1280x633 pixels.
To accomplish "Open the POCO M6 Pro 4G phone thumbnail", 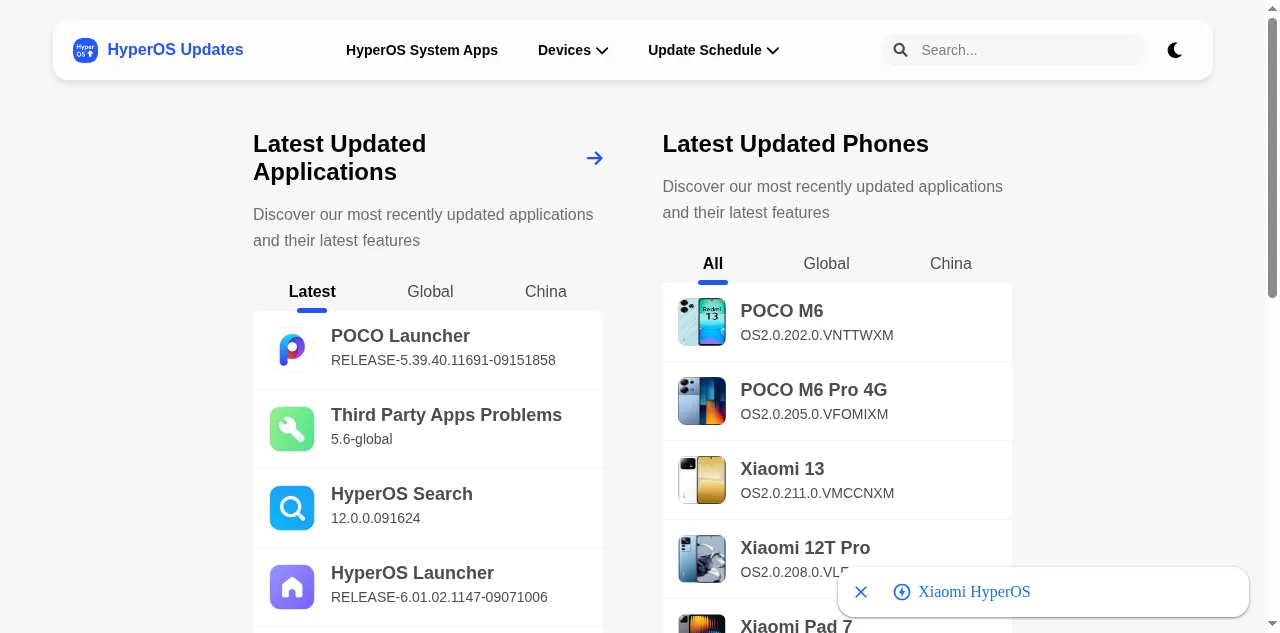I will (x=702, y=401).
